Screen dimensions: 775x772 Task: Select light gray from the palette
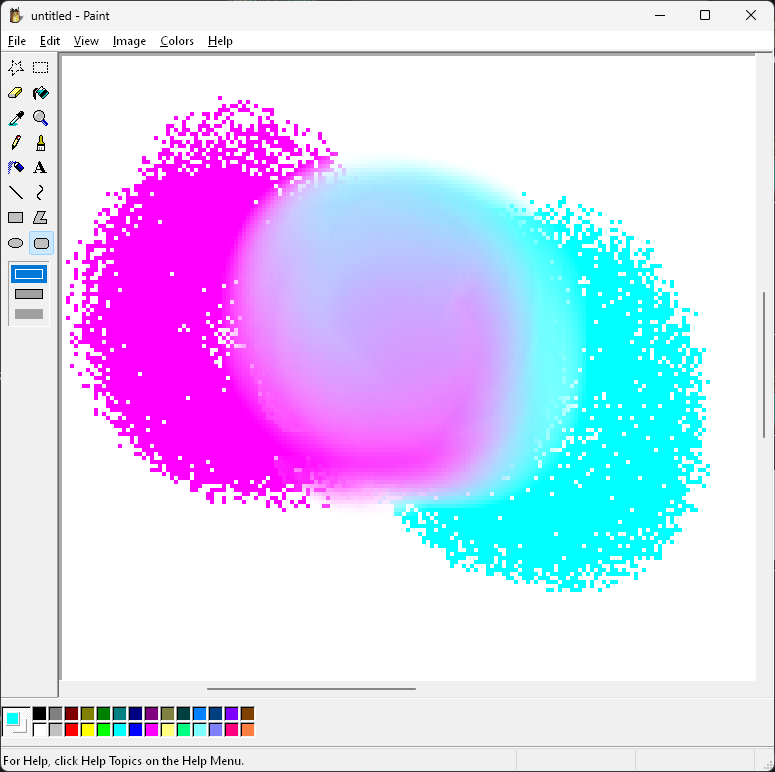55,729
